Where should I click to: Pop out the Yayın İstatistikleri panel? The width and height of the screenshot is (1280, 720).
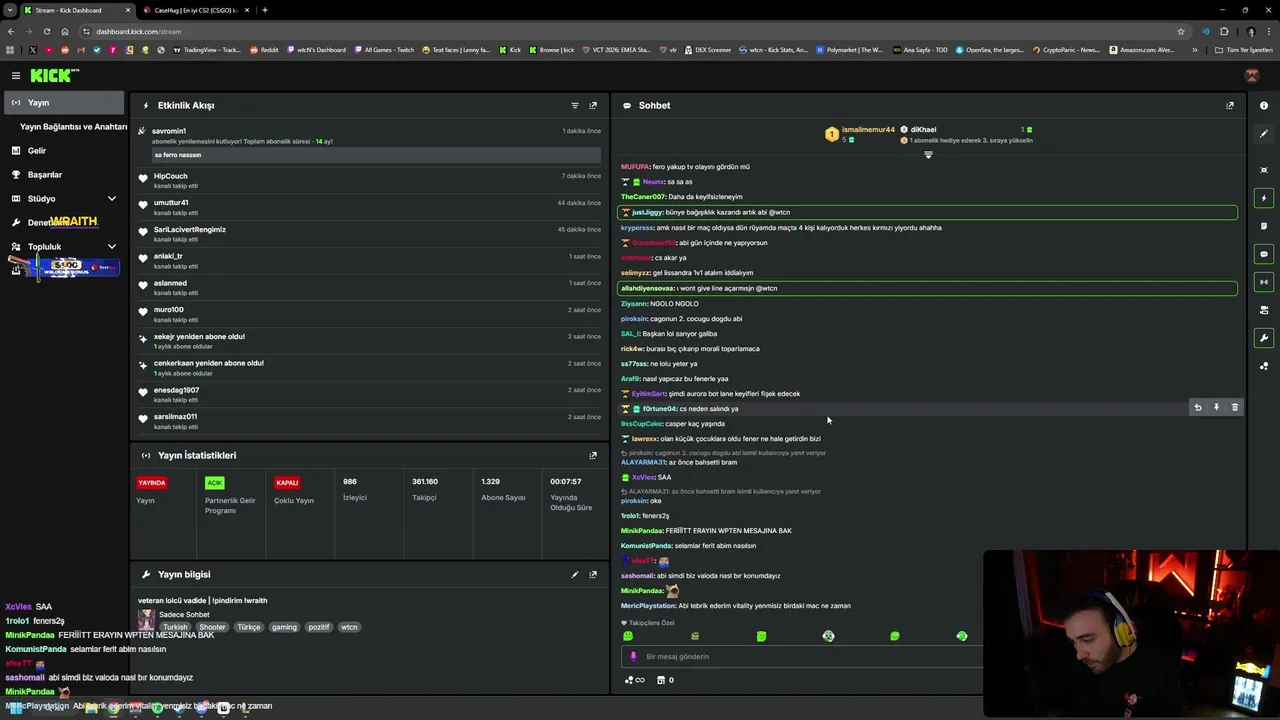593,455
